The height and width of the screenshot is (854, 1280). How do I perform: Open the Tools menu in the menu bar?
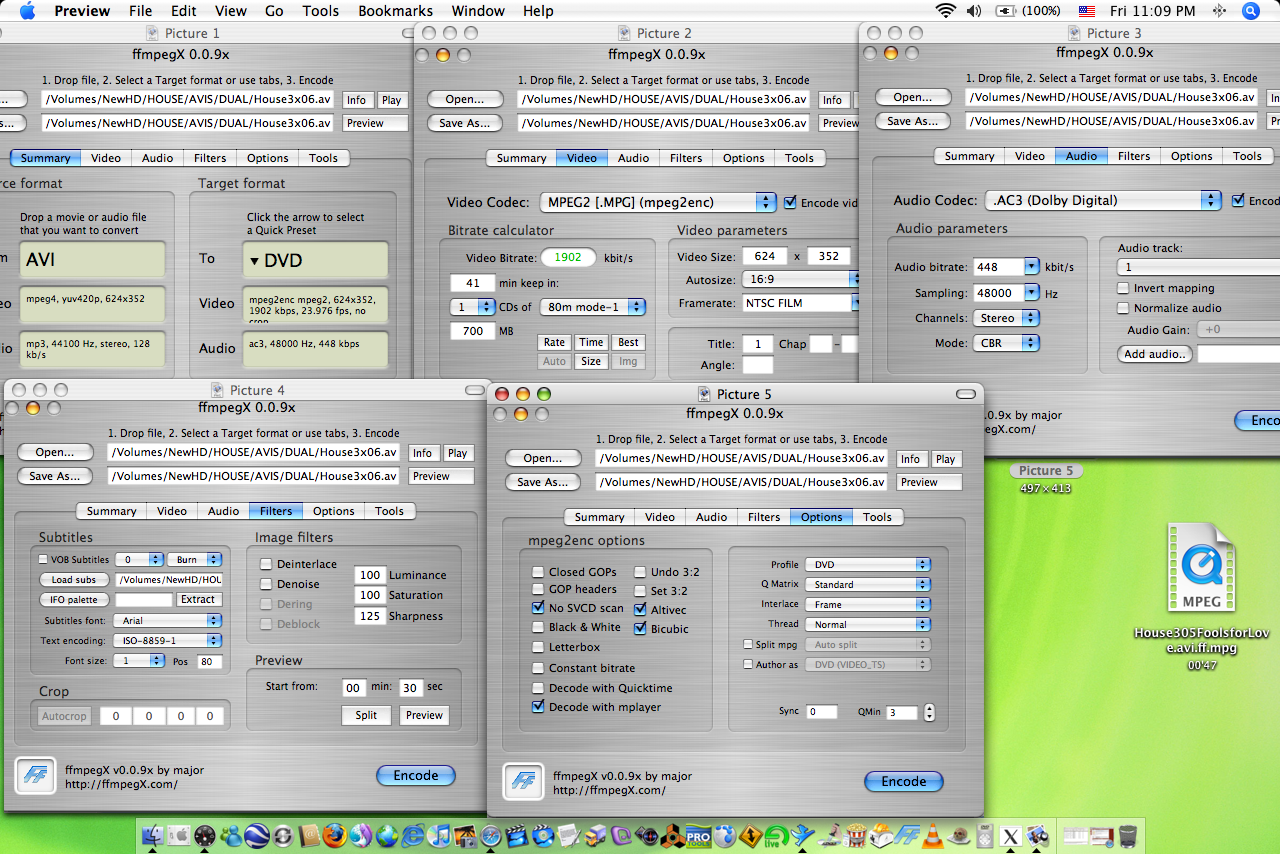[321, 11]
